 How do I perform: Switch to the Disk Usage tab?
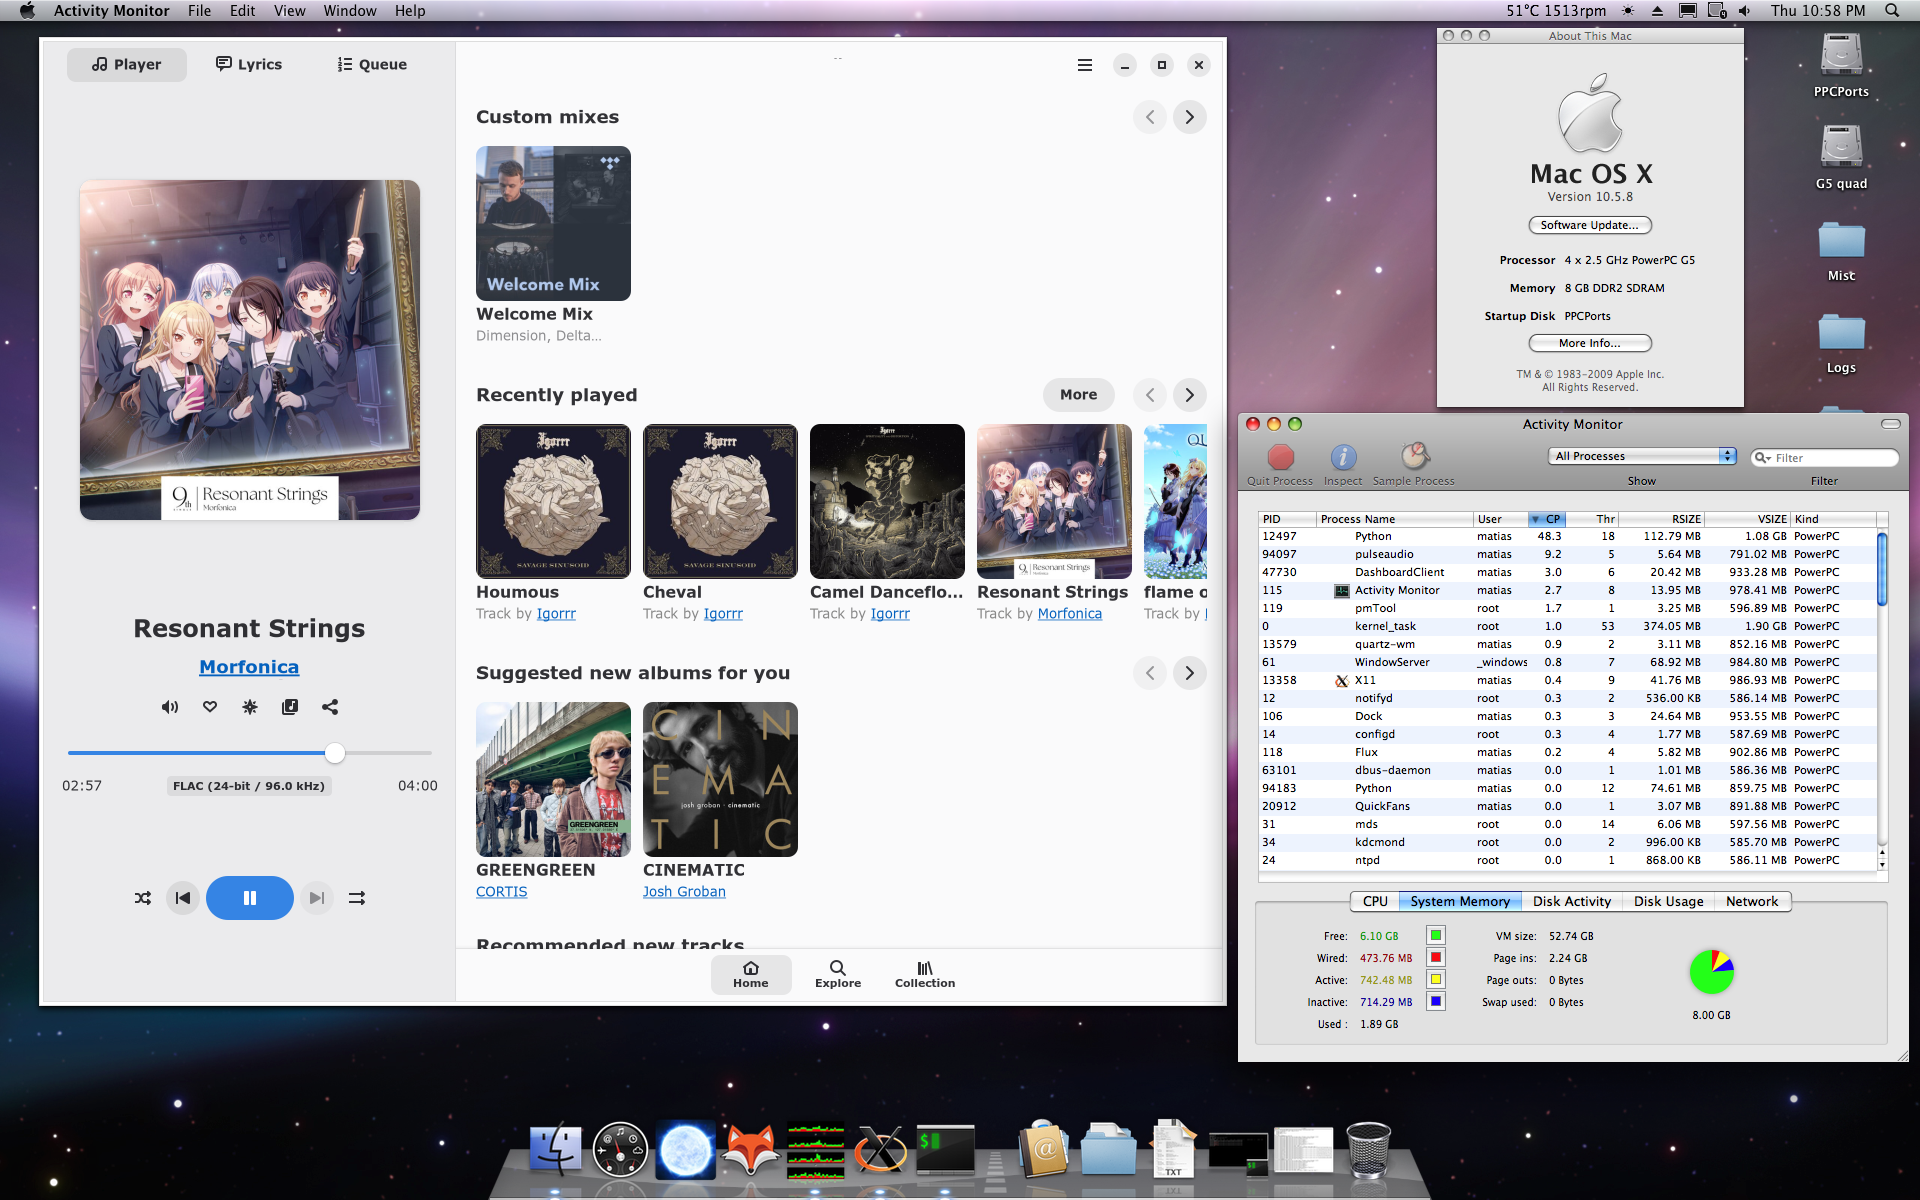click(1669, 901)
